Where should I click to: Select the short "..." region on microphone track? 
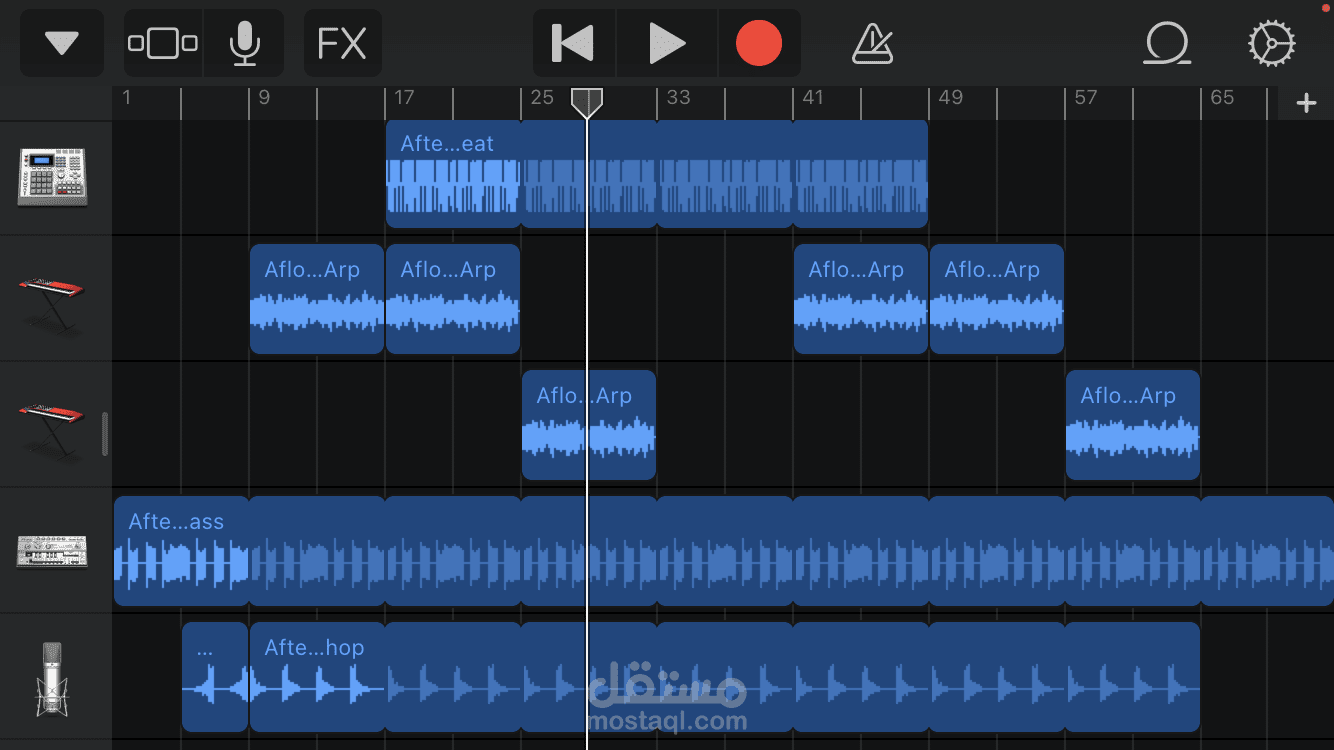(215, 677)
